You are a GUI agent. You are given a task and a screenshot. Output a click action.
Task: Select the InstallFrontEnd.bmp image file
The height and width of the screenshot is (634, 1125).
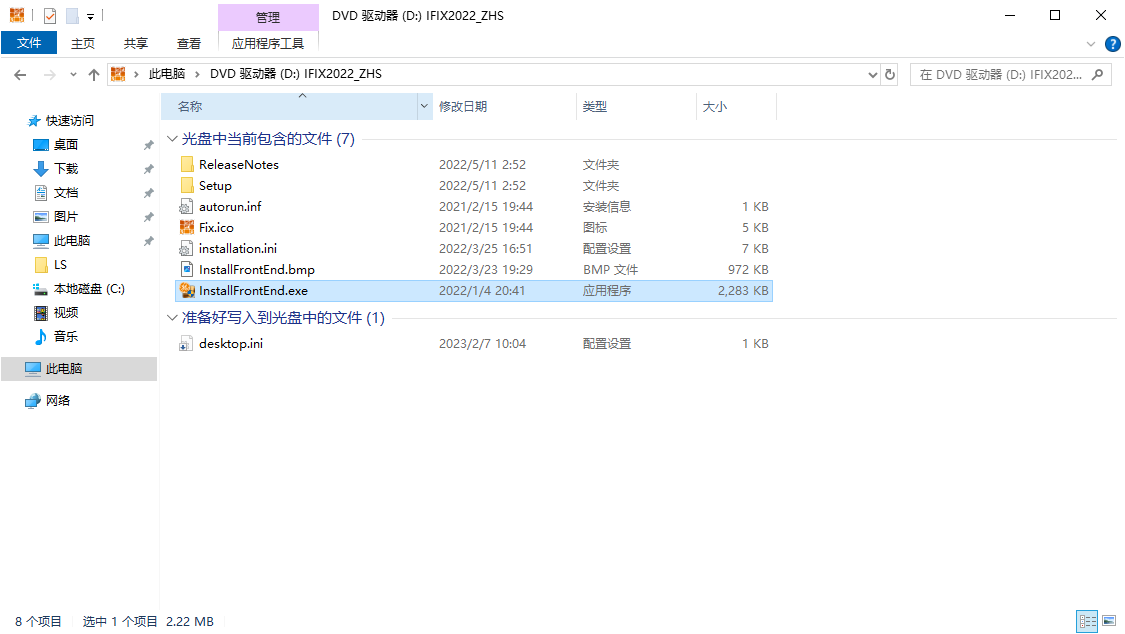click(256, 270)
